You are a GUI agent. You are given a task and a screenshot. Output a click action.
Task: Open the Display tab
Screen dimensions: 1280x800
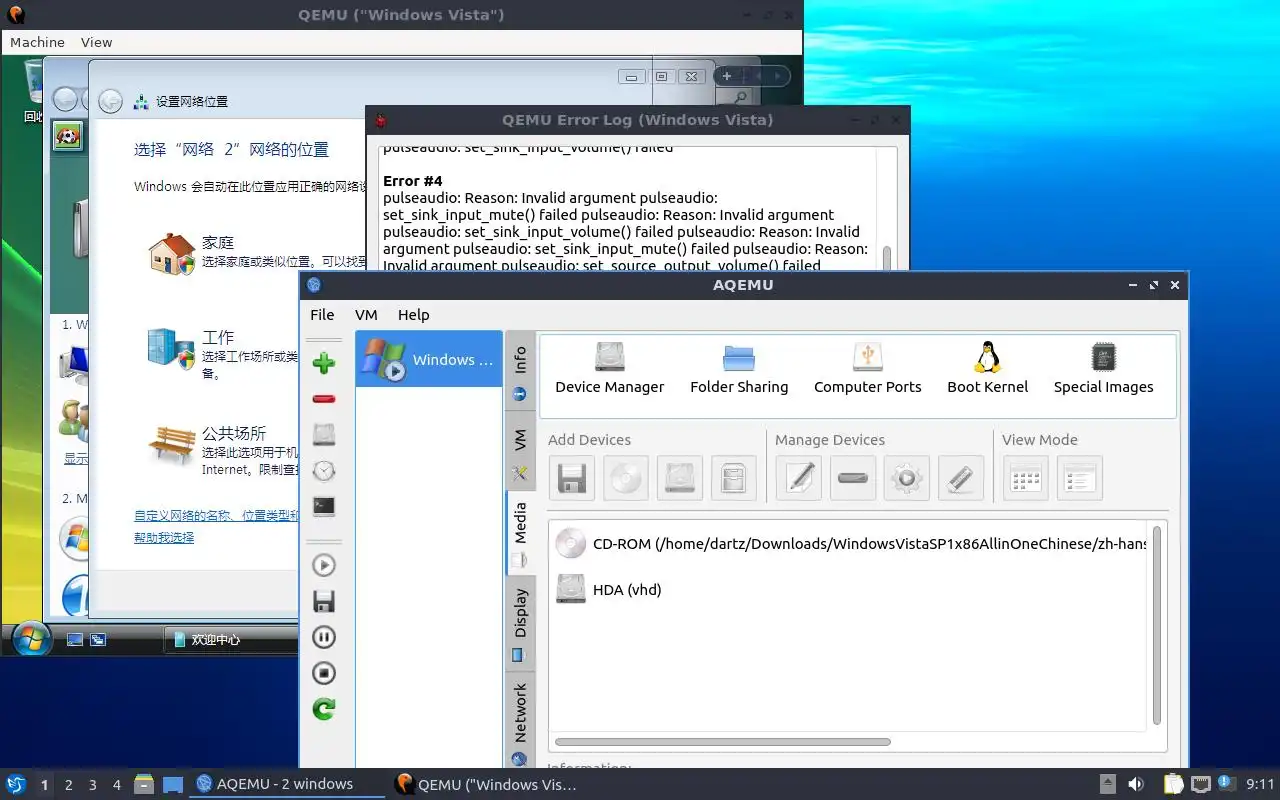tap(520, 625)
